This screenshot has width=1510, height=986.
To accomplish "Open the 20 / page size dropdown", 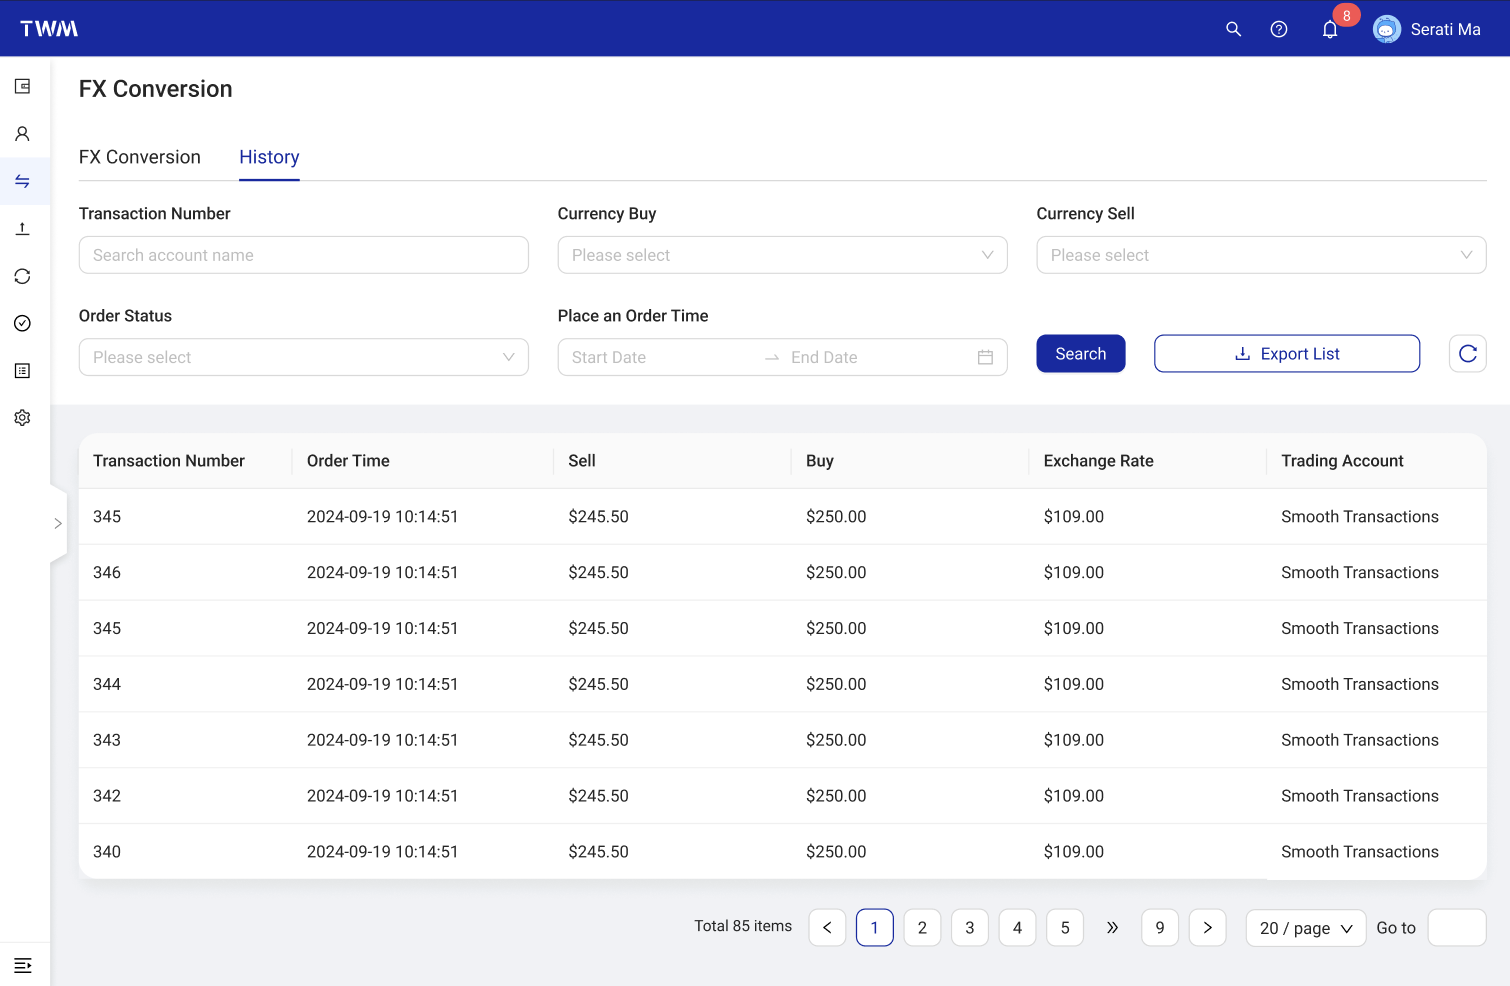I will coord(1306,927).
